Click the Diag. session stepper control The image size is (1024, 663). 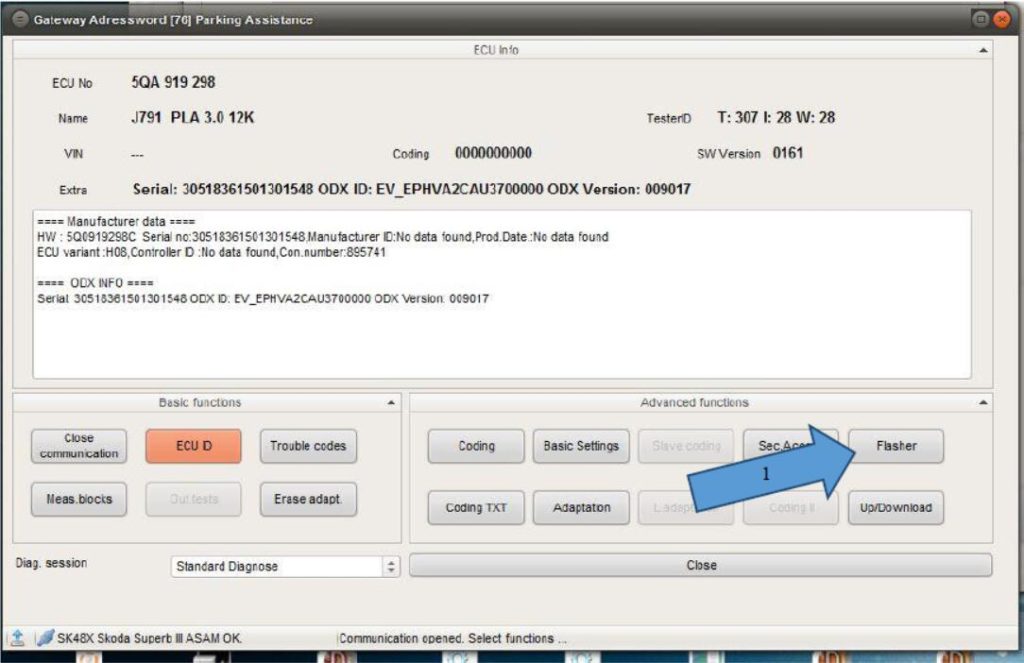[x=393, y=566]
